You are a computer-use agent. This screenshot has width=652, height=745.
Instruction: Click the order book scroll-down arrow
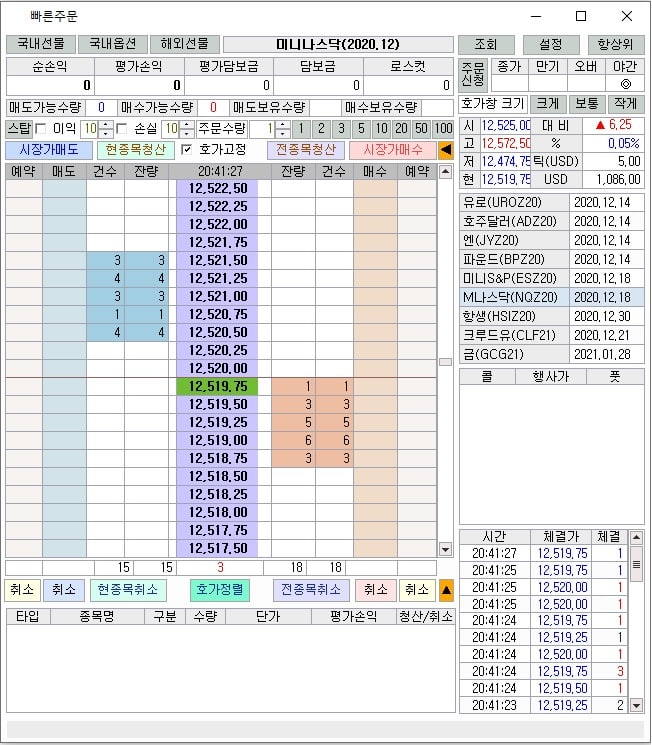coord(445,550)
